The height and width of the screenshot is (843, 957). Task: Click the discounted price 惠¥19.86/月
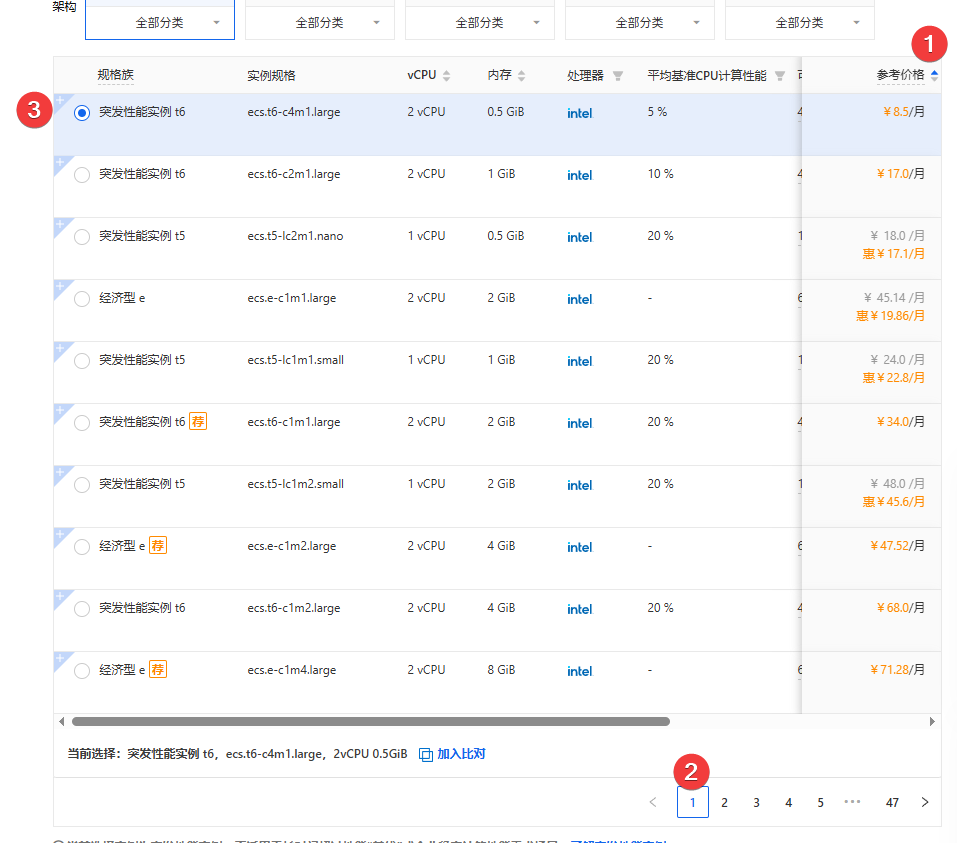[x=890, y=316]
